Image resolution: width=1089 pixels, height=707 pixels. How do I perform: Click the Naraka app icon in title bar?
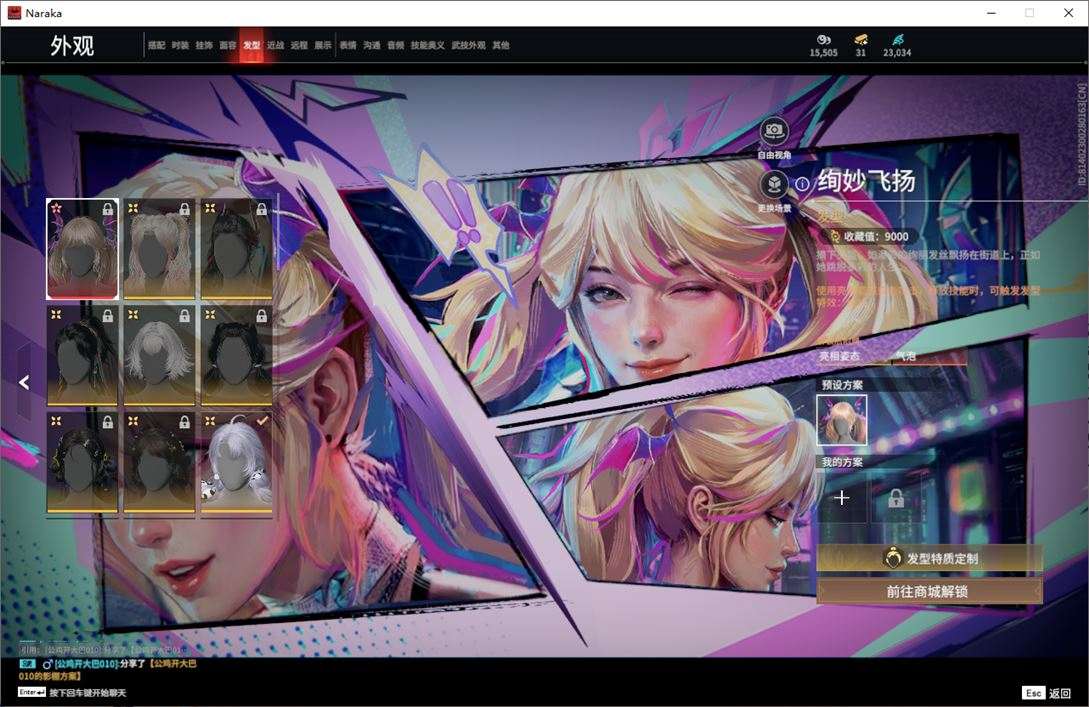click(x=14, y=13)
